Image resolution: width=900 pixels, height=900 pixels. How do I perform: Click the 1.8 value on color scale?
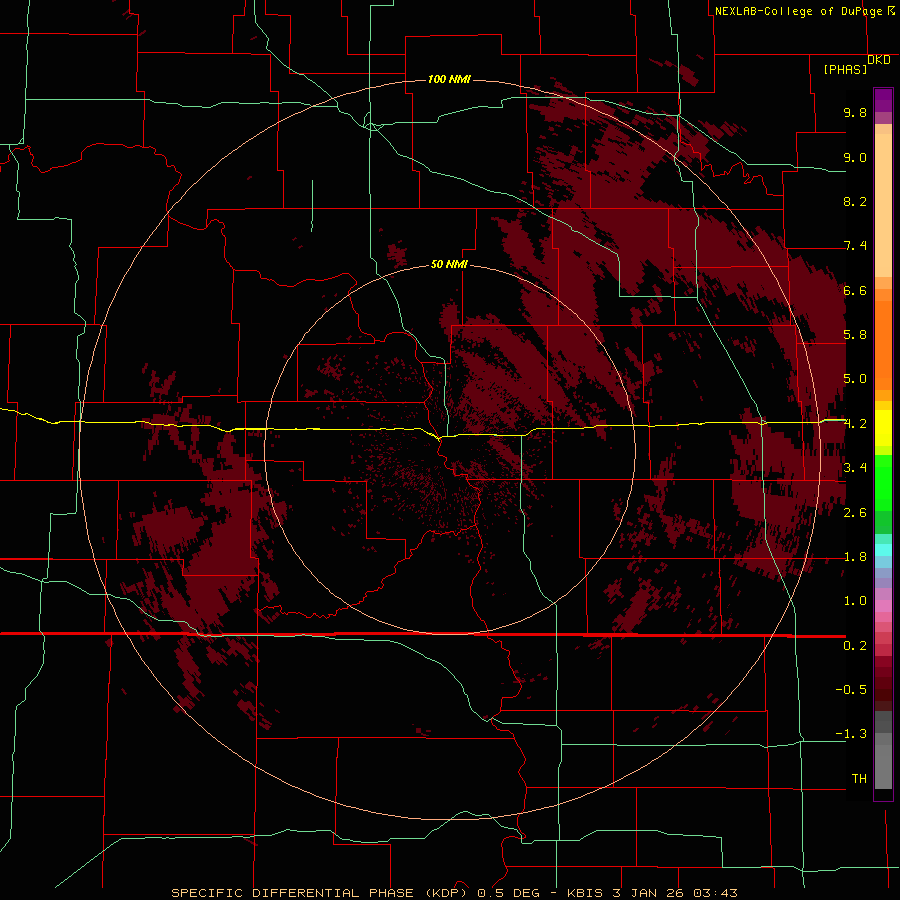855,557
